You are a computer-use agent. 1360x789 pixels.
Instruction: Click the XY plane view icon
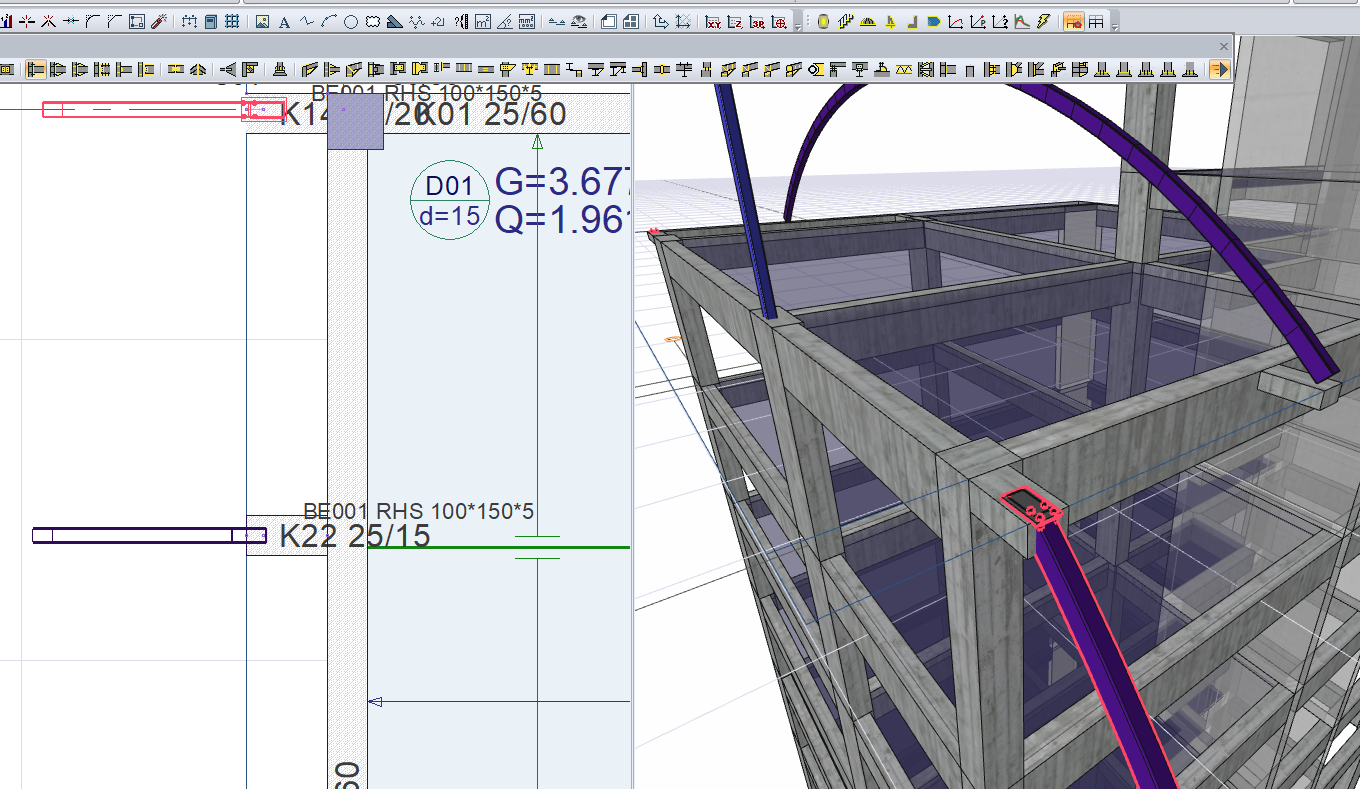tap(713, 22)
